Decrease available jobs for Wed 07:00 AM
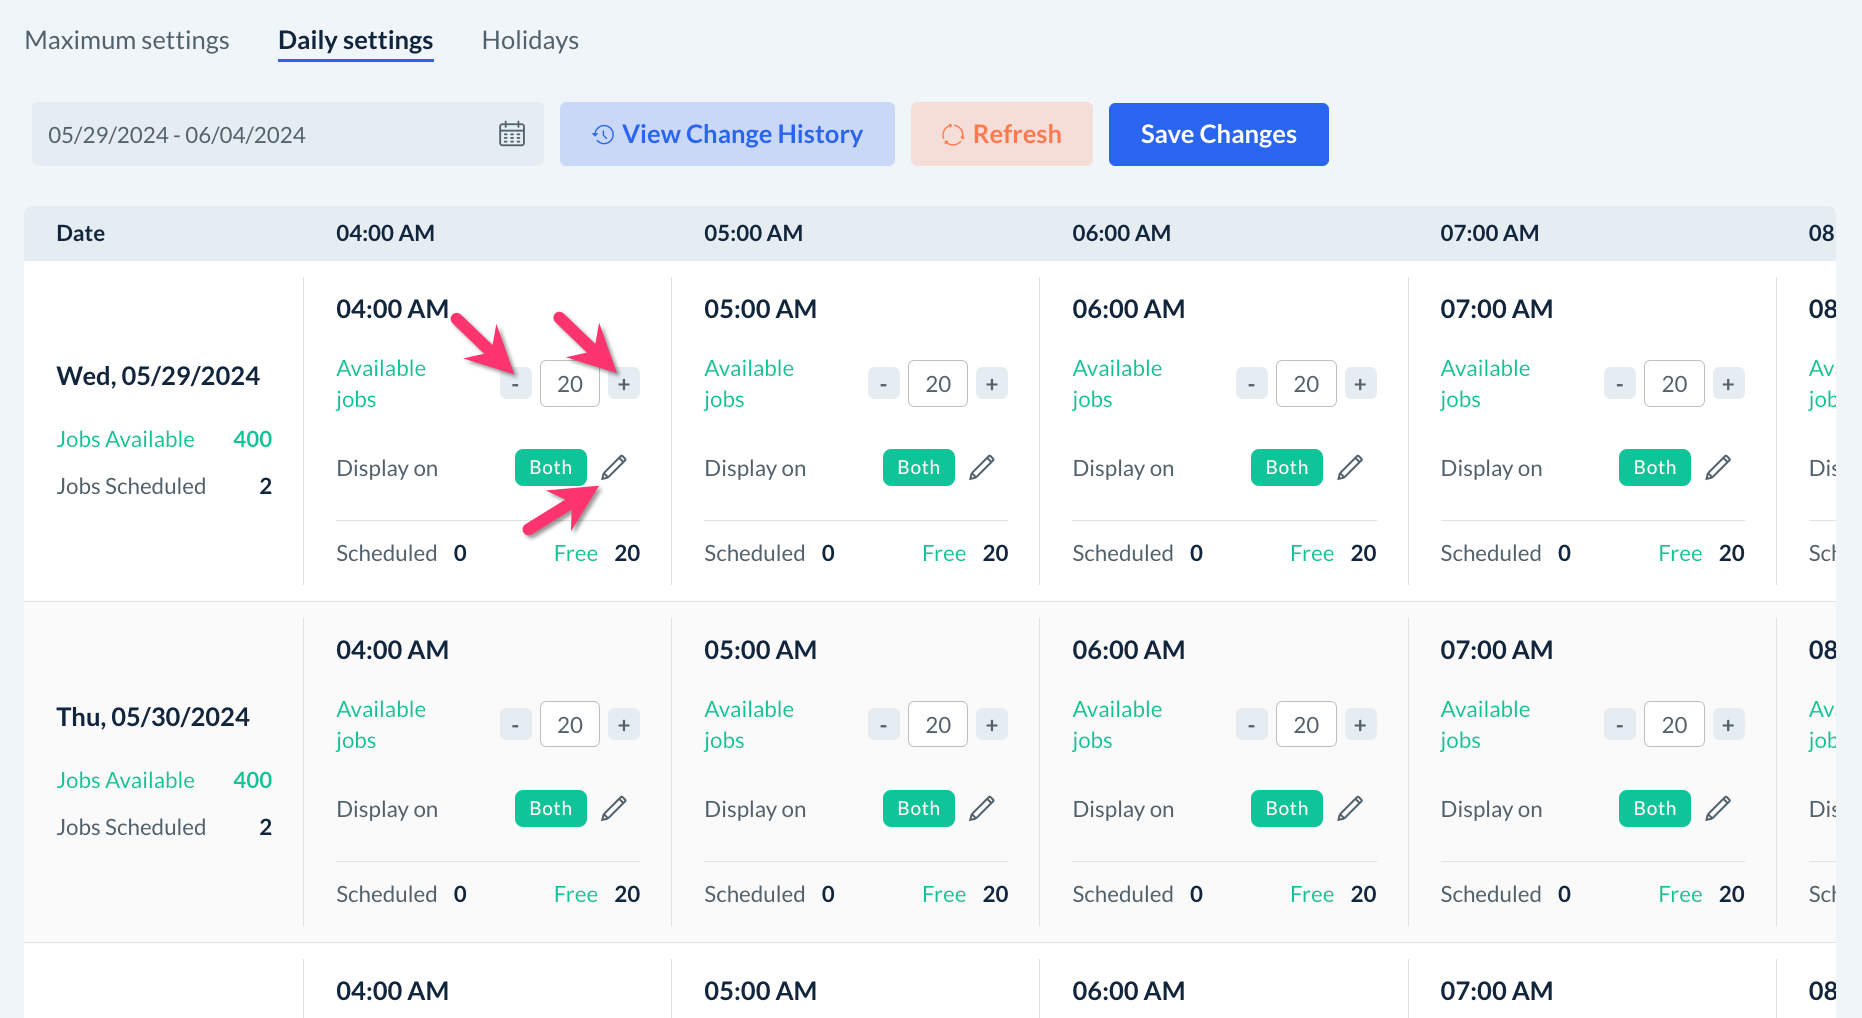Screen dimensions: 1862x1018 point(1619,384)
